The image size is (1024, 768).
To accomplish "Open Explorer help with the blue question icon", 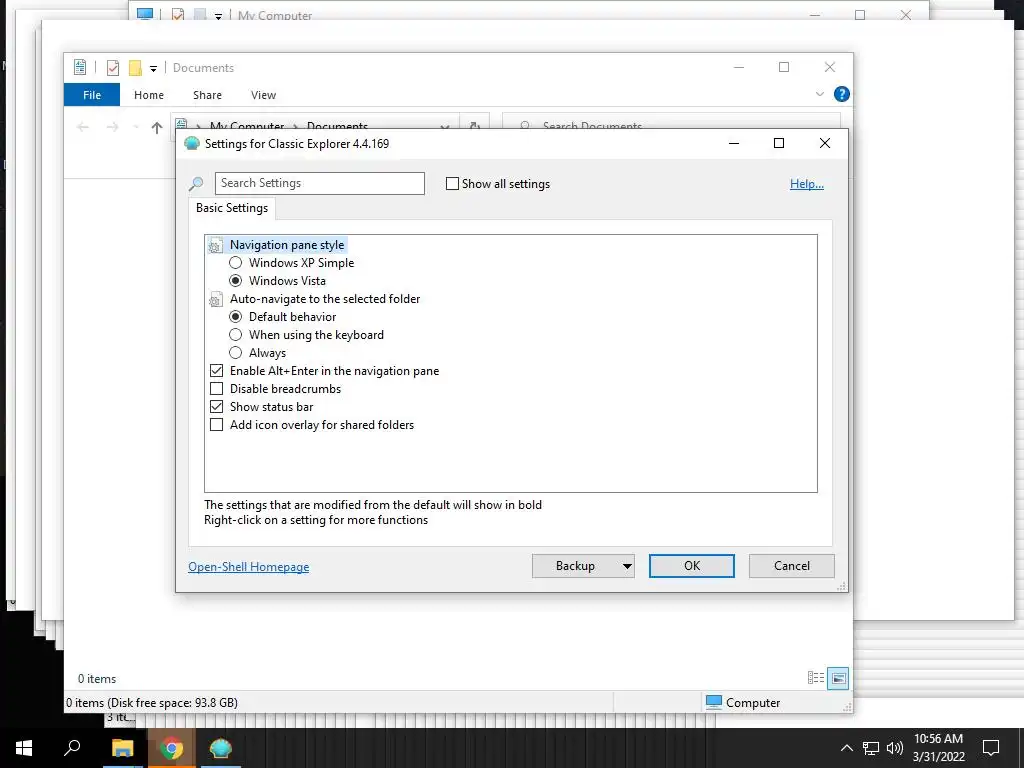I will [842, 95].
